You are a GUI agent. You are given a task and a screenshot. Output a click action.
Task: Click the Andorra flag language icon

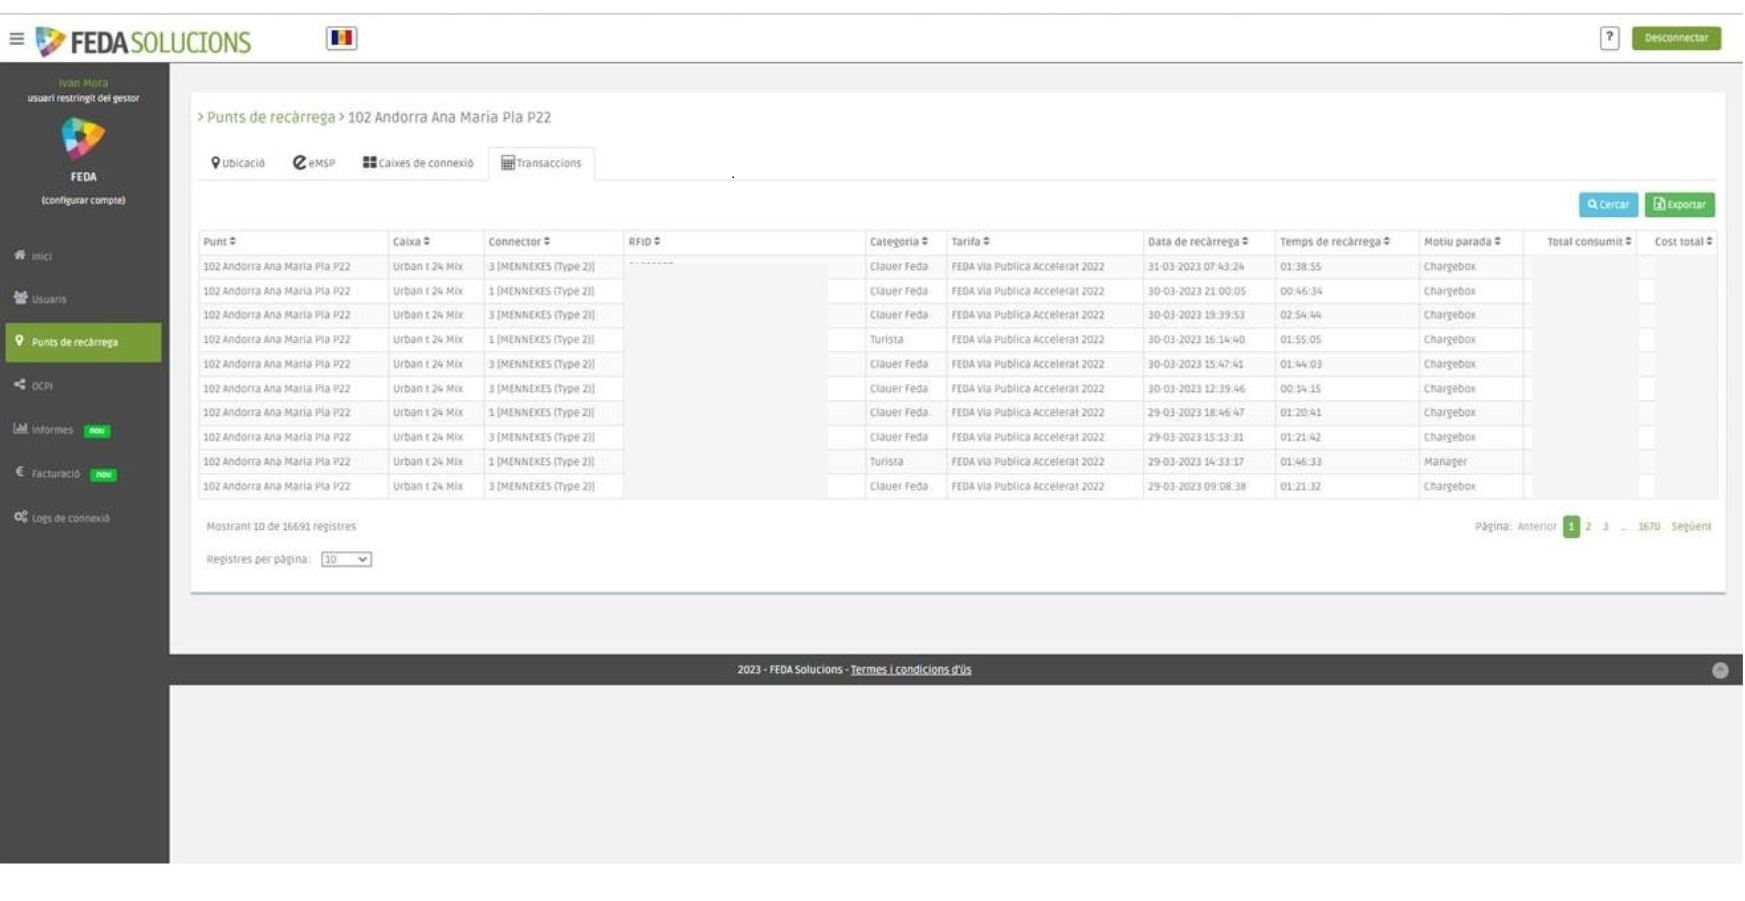(341, 39)
